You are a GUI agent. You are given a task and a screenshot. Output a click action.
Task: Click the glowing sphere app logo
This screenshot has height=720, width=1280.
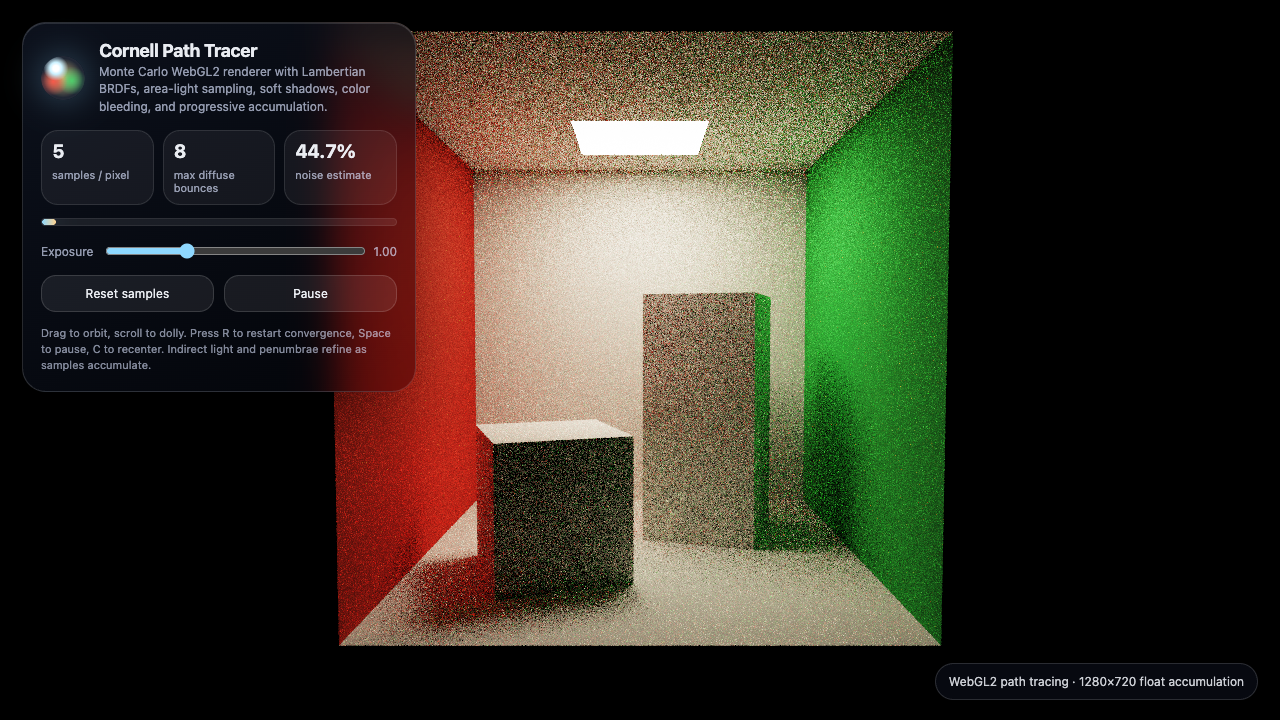(62, 76)
